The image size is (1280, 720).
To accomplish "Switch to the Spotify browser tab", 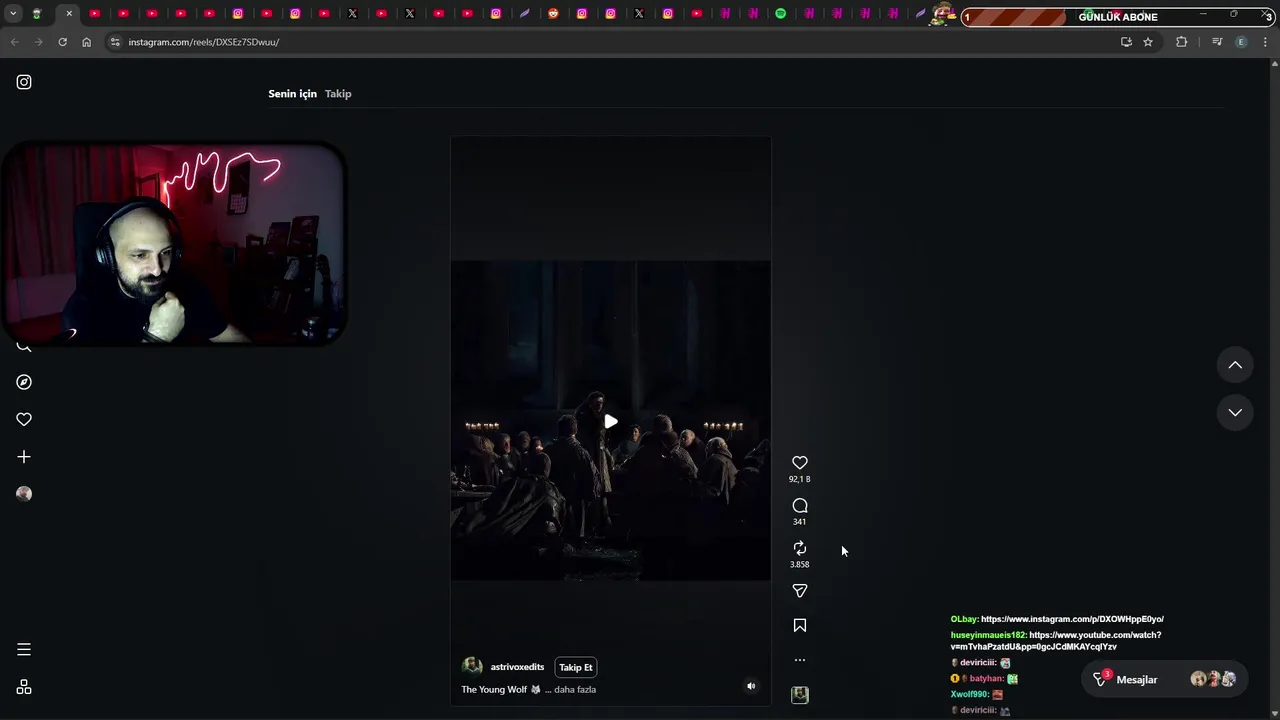I will (781, 14).
